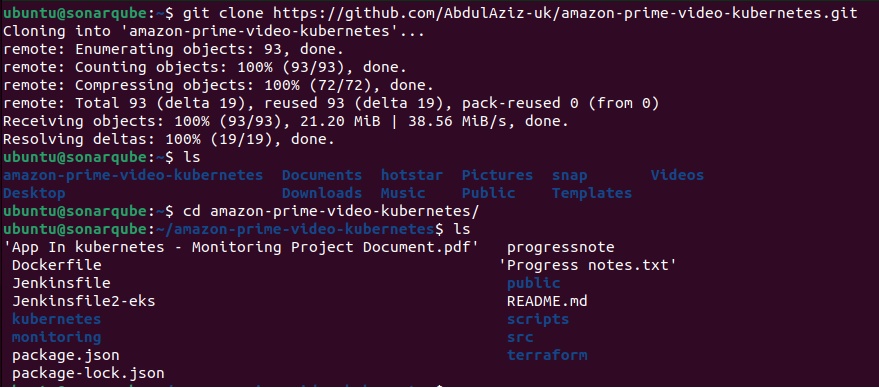Click the Downloads folder name
The height and width of the screenshot is (388, 879).
(x=322, y=193)
